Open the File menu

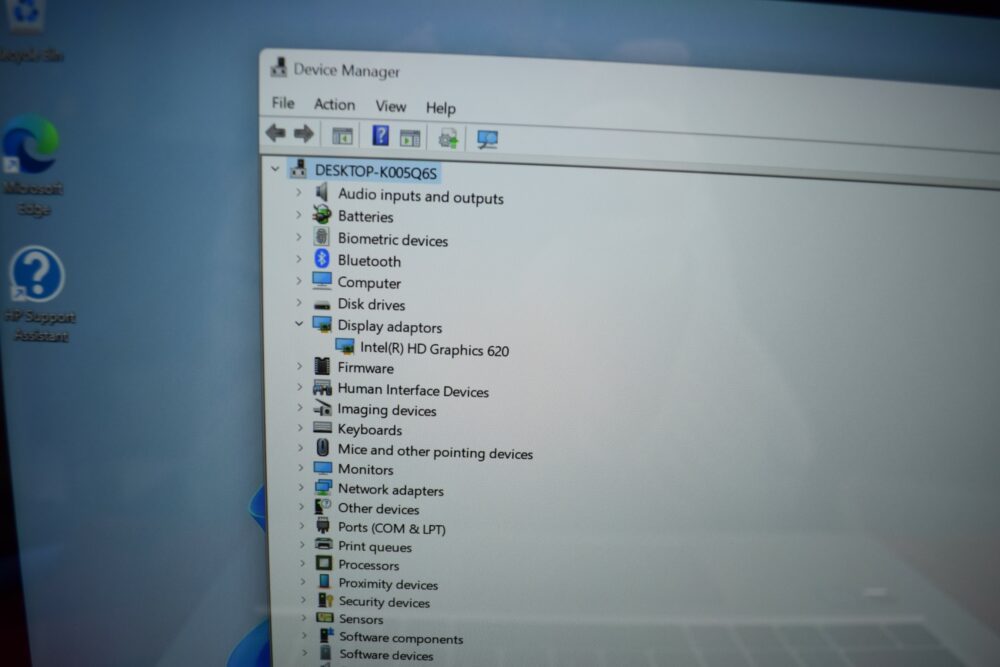[283, 103]
